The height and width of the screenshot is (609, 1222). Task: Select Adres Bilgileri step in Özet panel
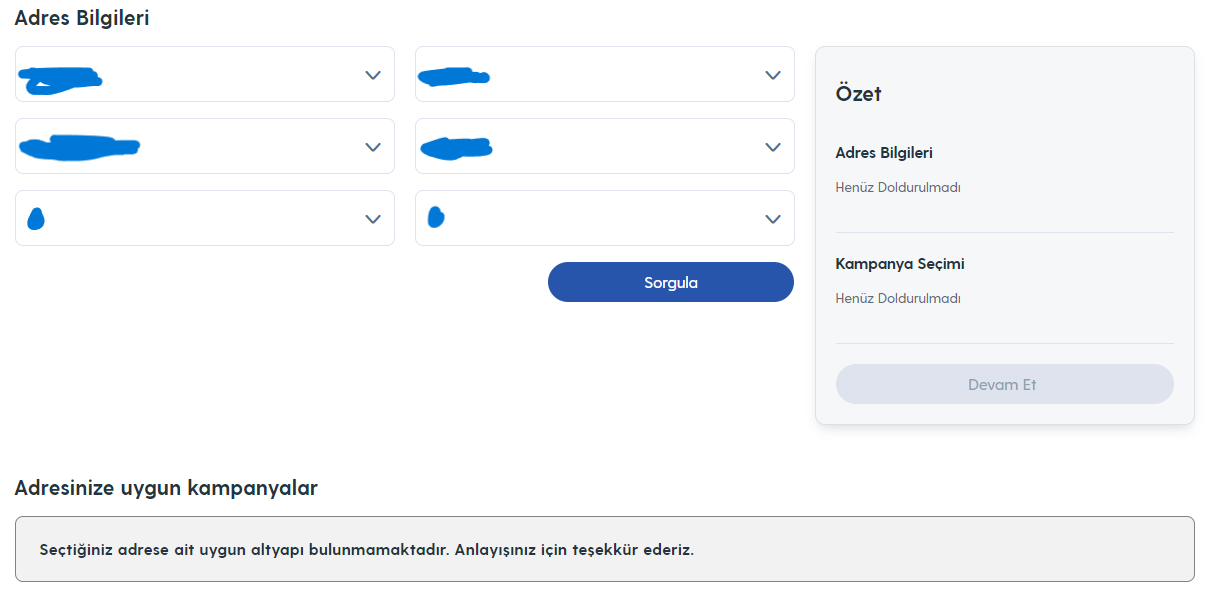(884, 153)
